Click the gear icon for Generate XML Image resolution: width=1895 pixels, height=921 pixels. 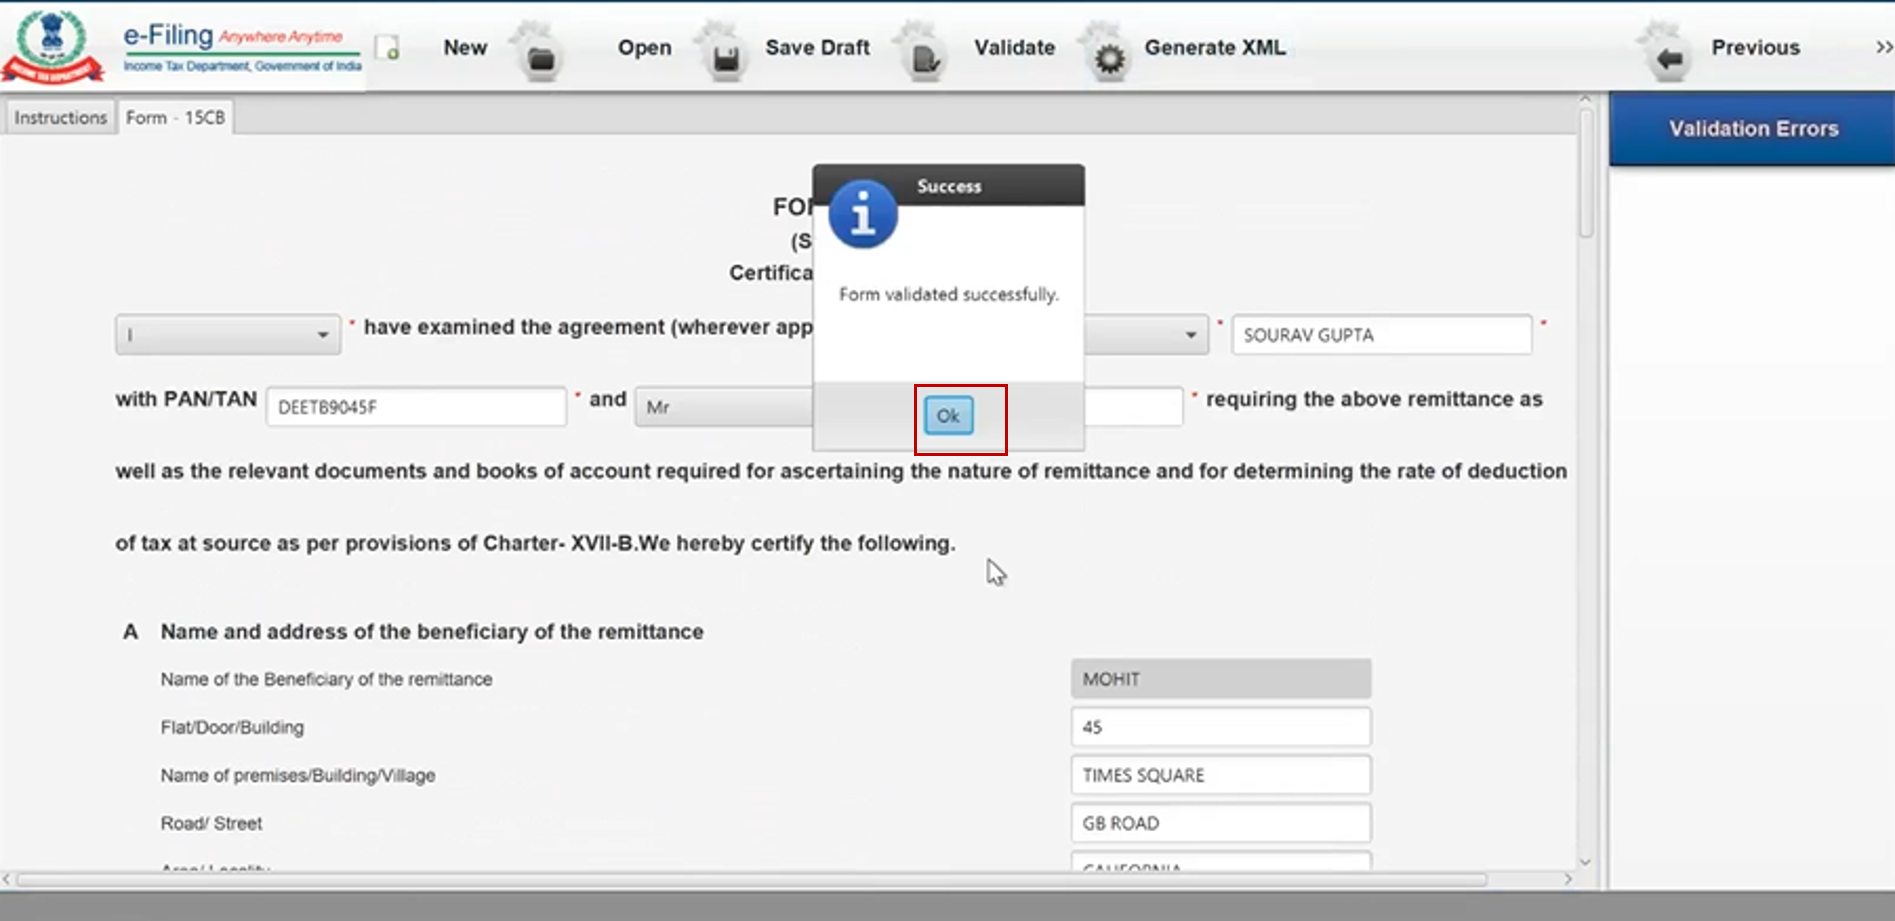[x=1109, y=58]
